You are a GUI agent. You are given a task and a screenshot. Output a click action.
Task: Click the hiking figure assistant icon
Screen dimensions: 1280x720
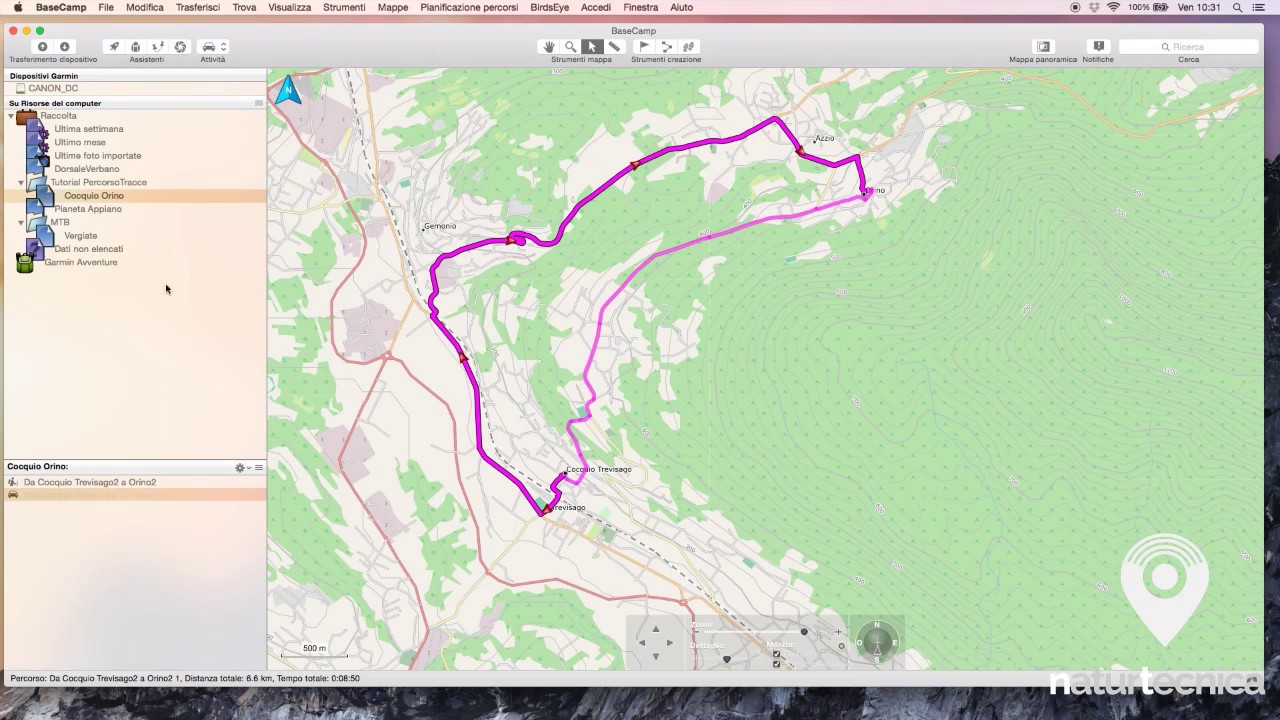point(158,46)
